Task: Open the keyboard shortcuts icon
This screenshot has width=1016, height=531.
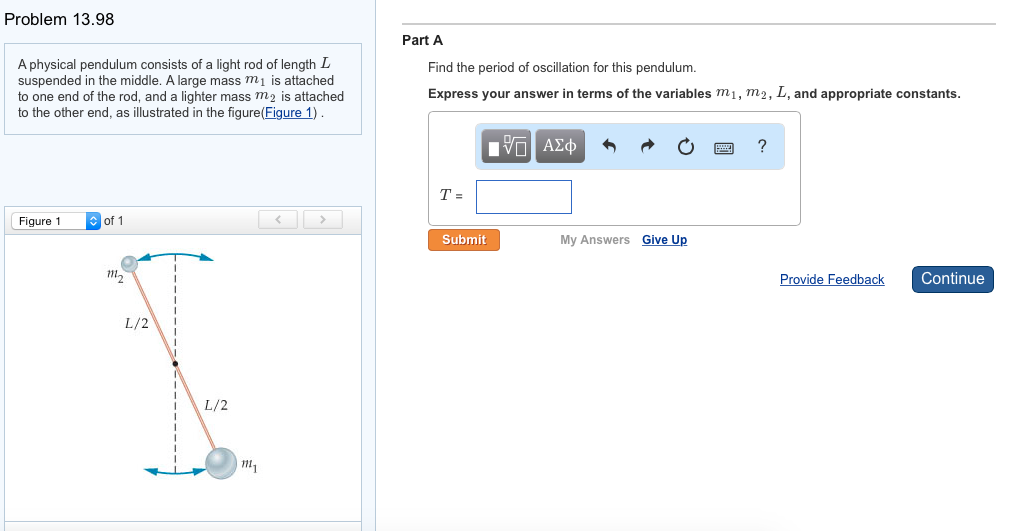Action: pos(724,148)
